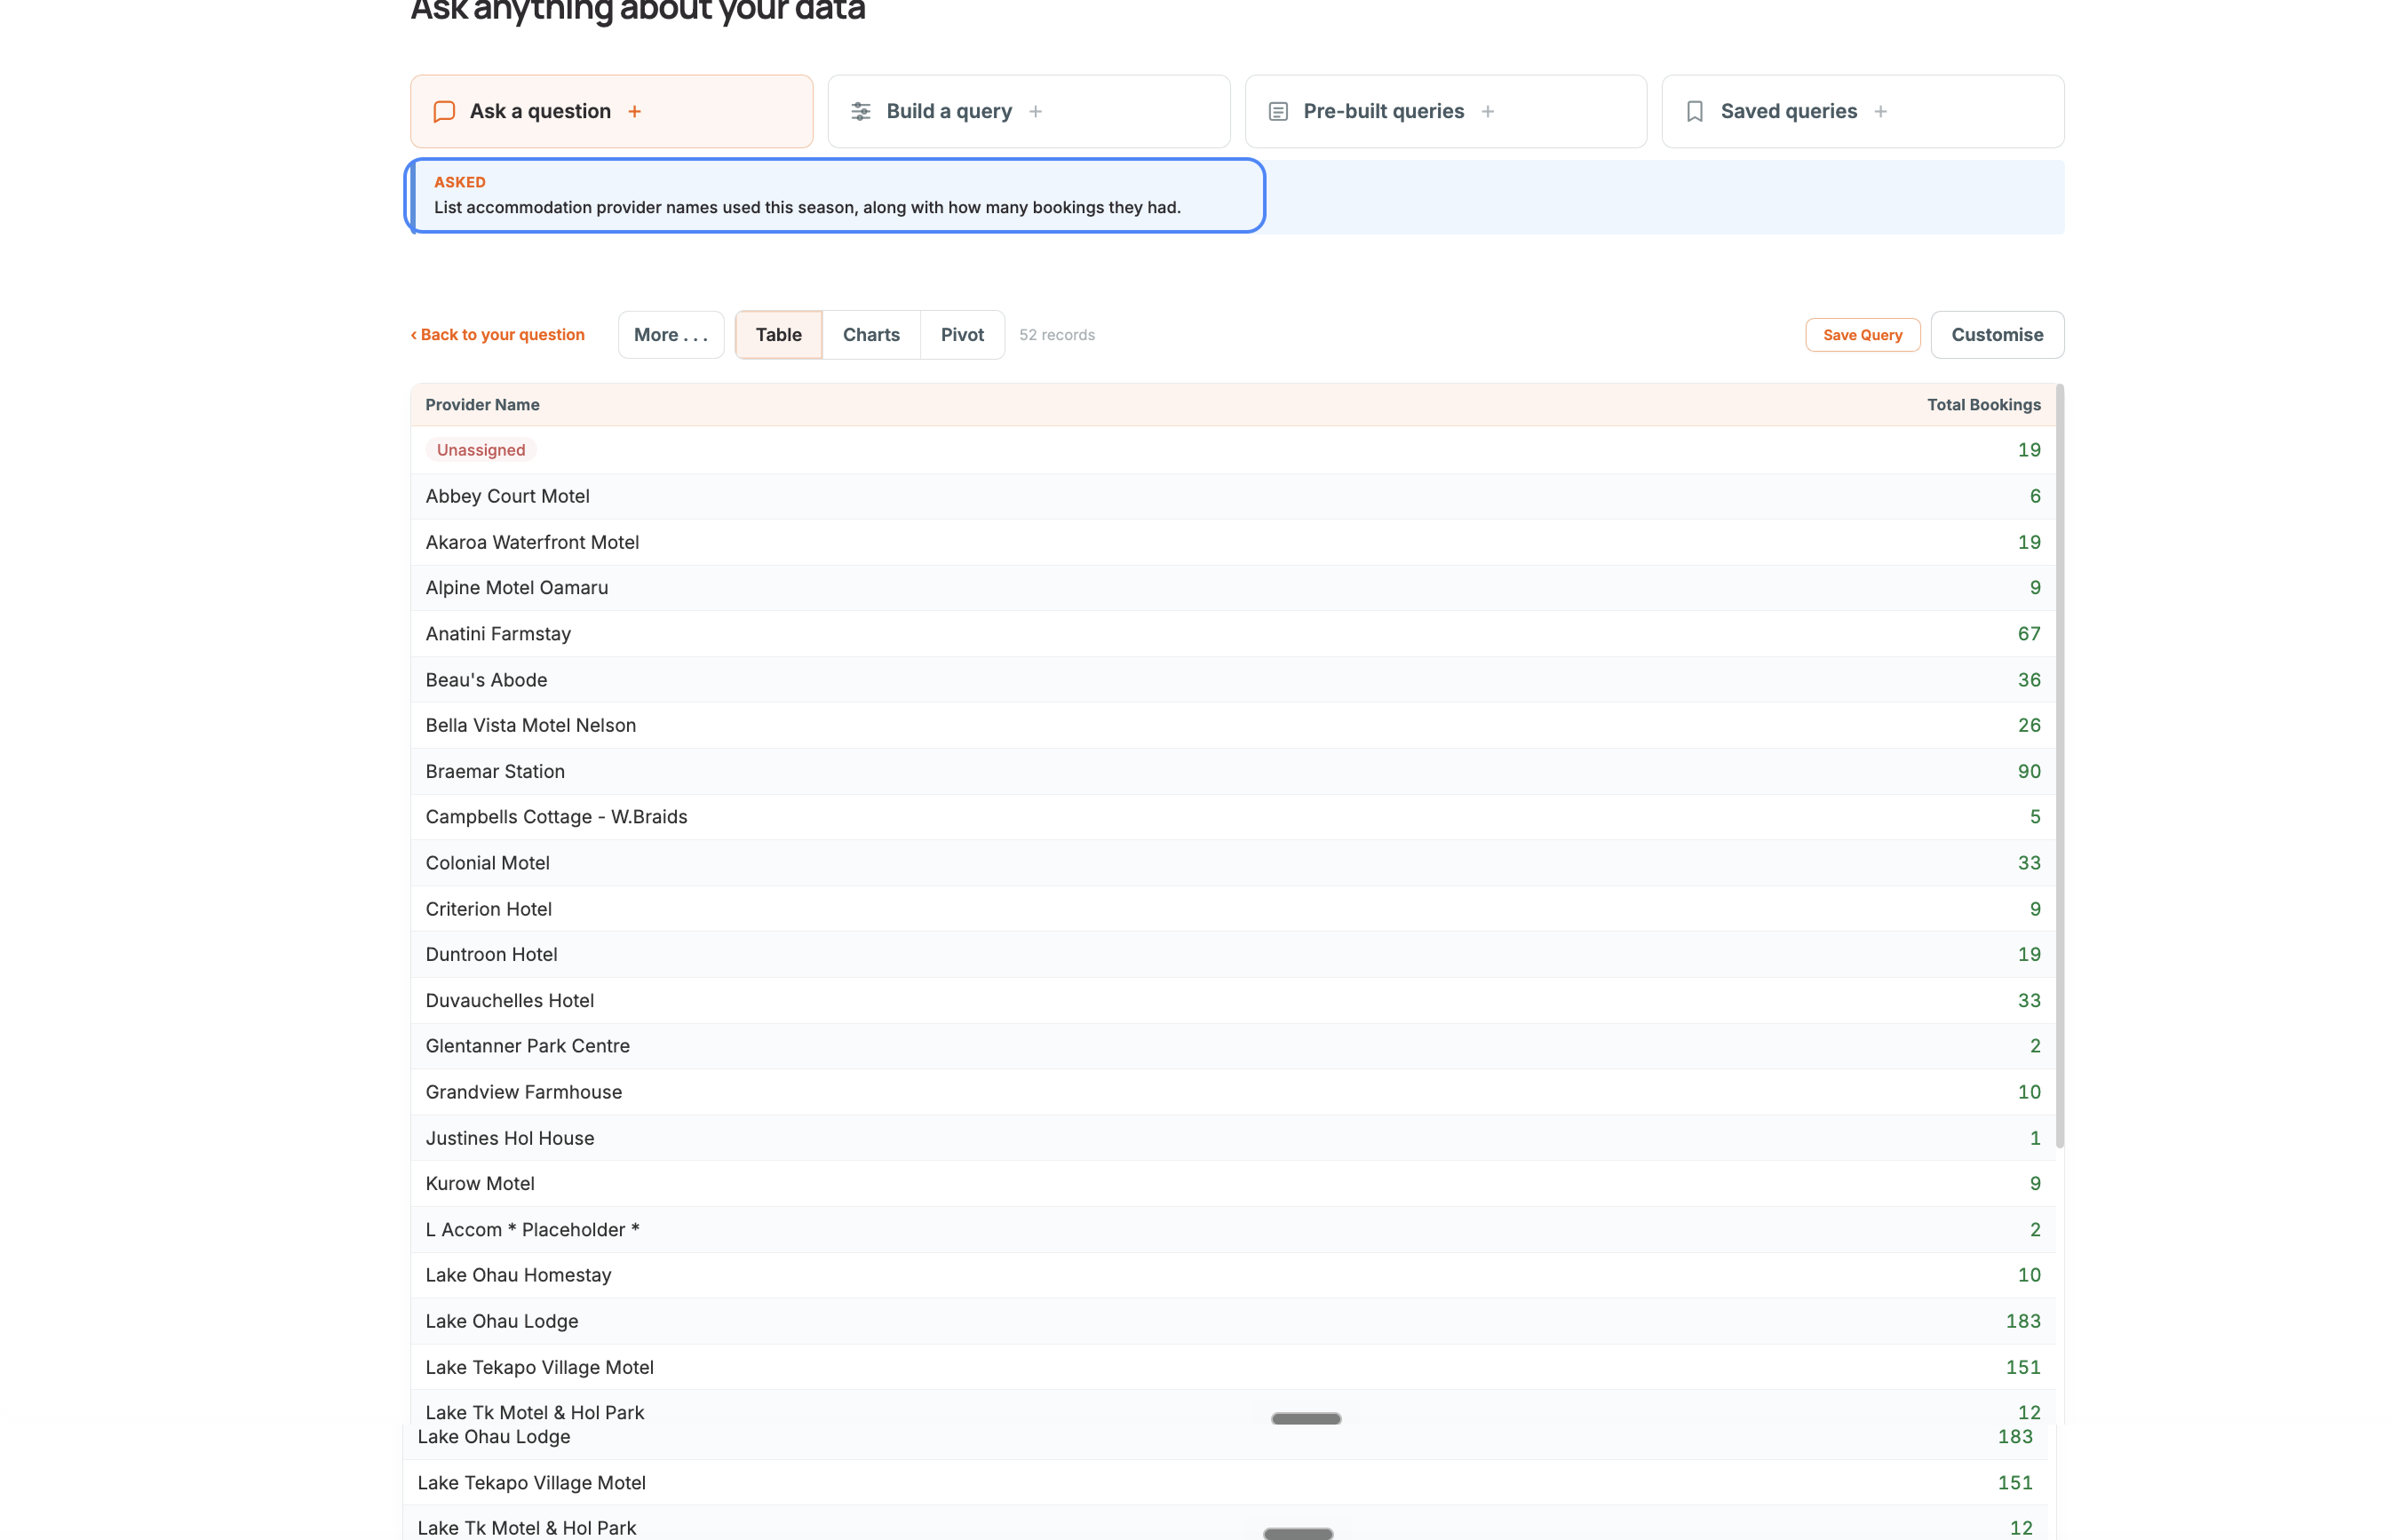2391x1540 pixels.
Task: Click the booking count 1 for Justines Hol House
Action: [2034, 1138]
